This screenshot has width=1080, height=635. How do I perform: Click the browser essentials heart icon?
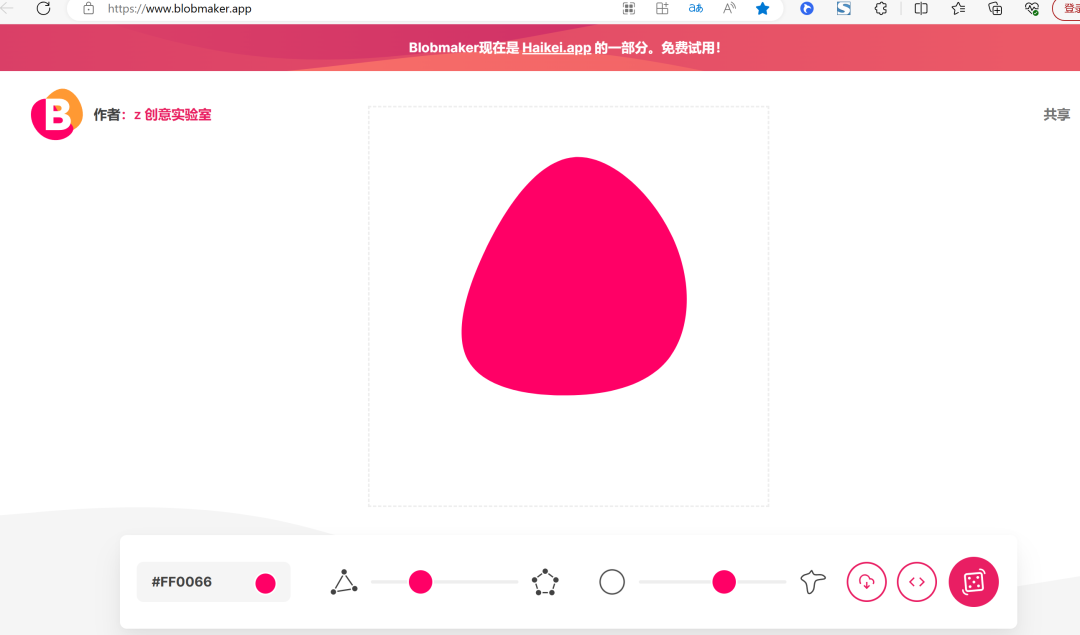coord(1032,8)
